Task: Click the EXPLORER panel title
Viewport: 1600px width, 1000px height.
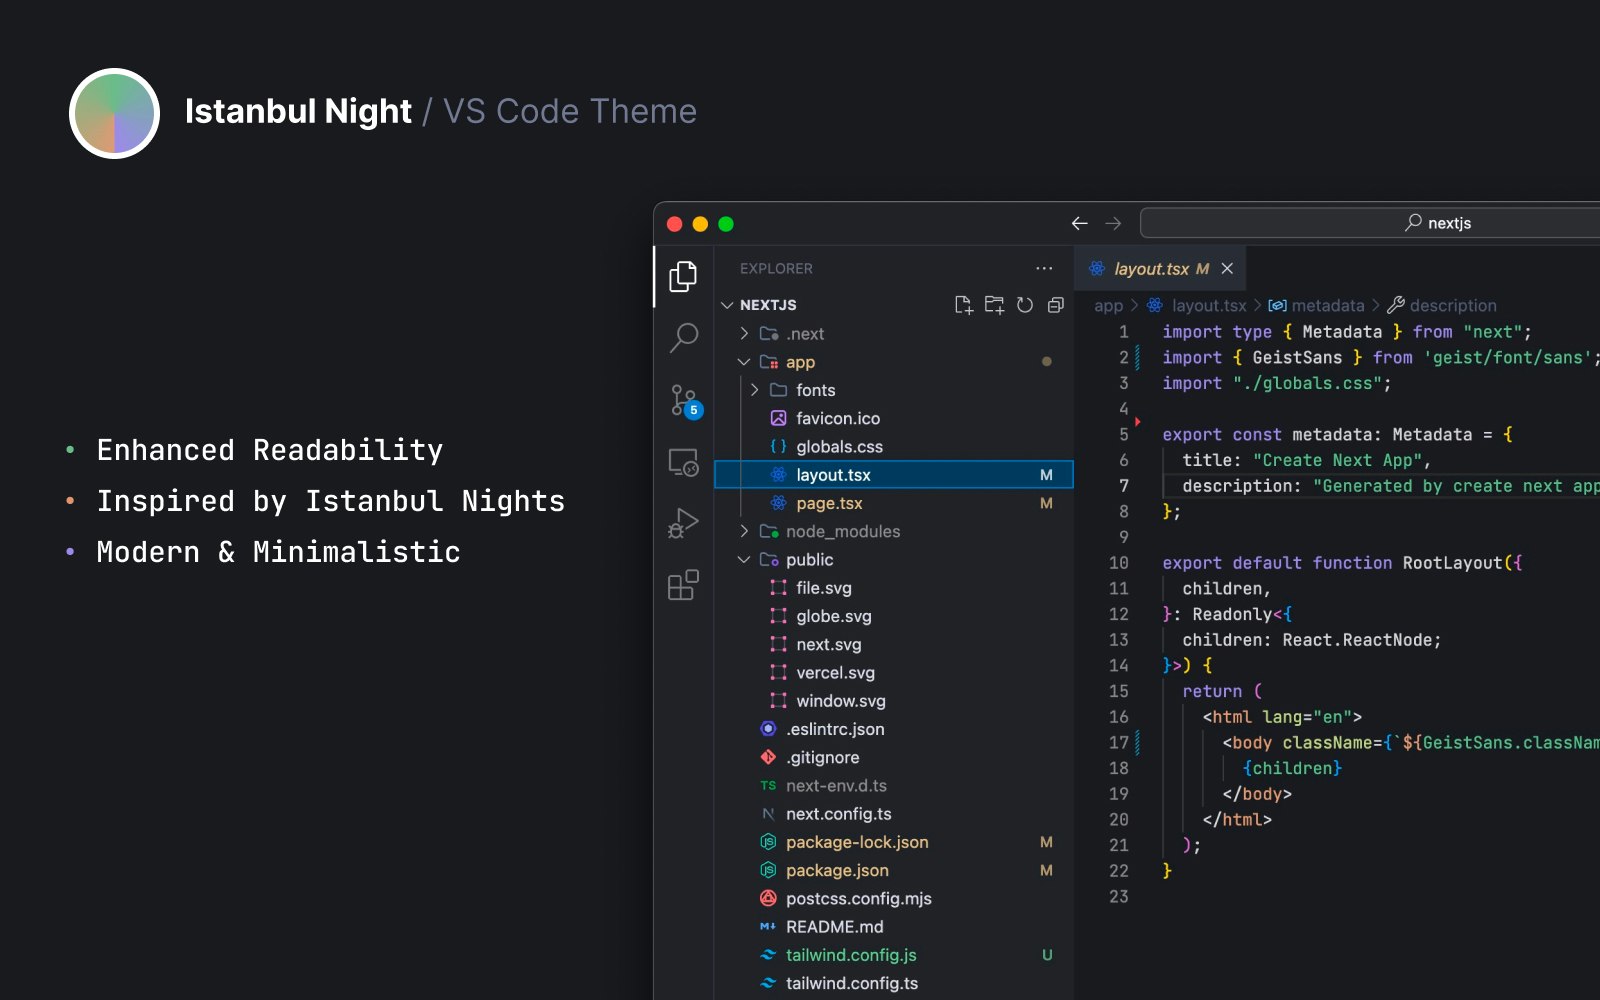Action: point(776,269)
